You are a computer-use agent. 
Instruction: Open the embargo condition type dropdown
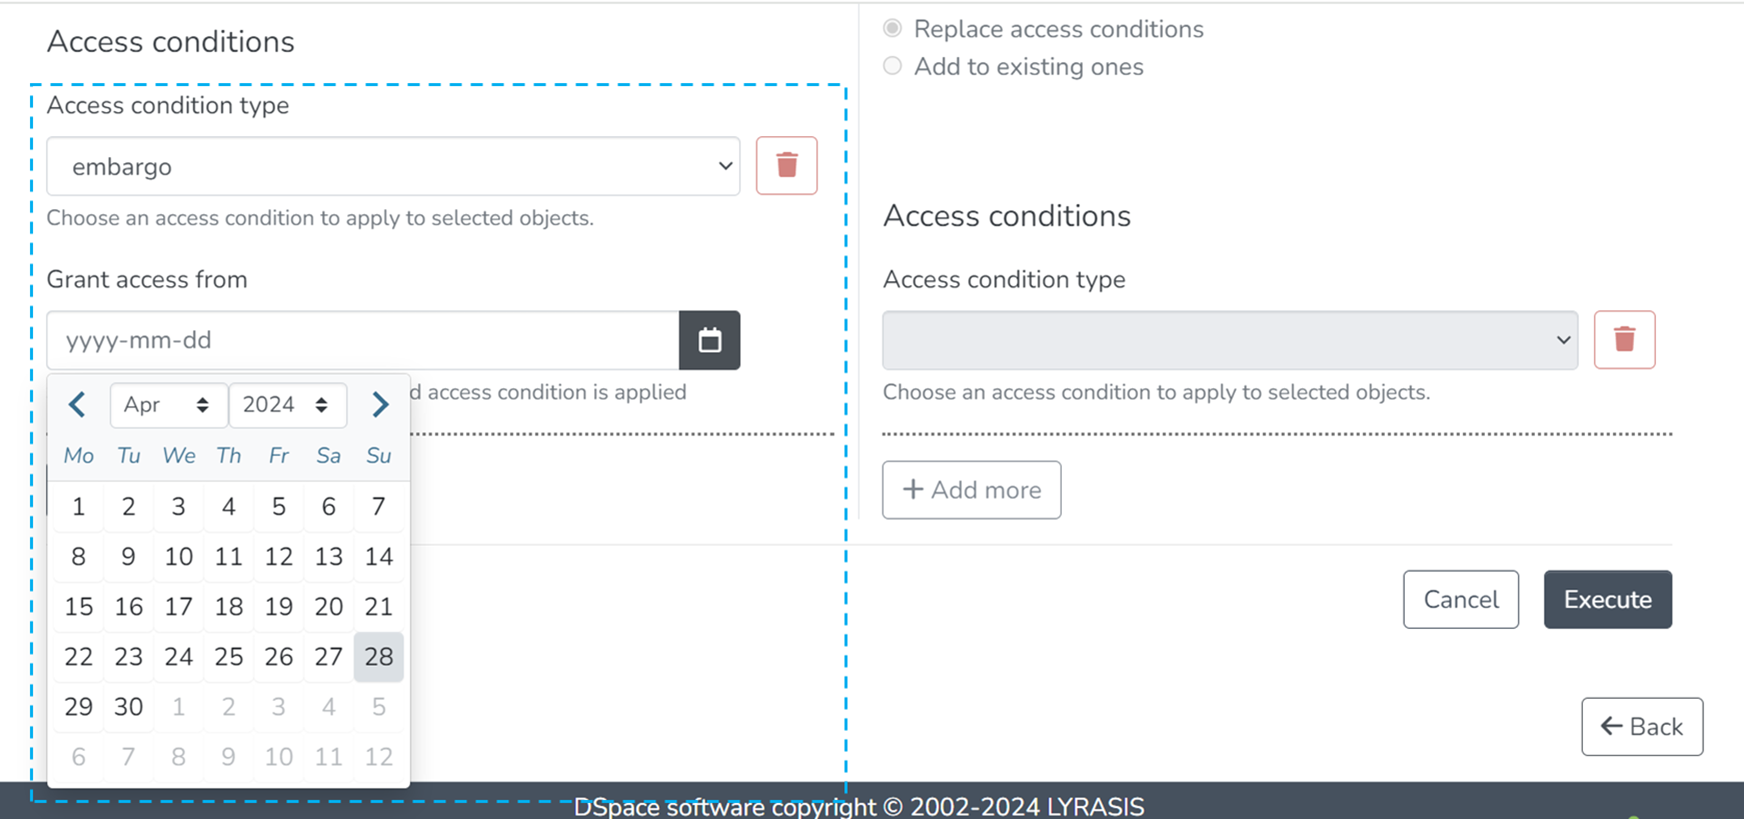393,166
